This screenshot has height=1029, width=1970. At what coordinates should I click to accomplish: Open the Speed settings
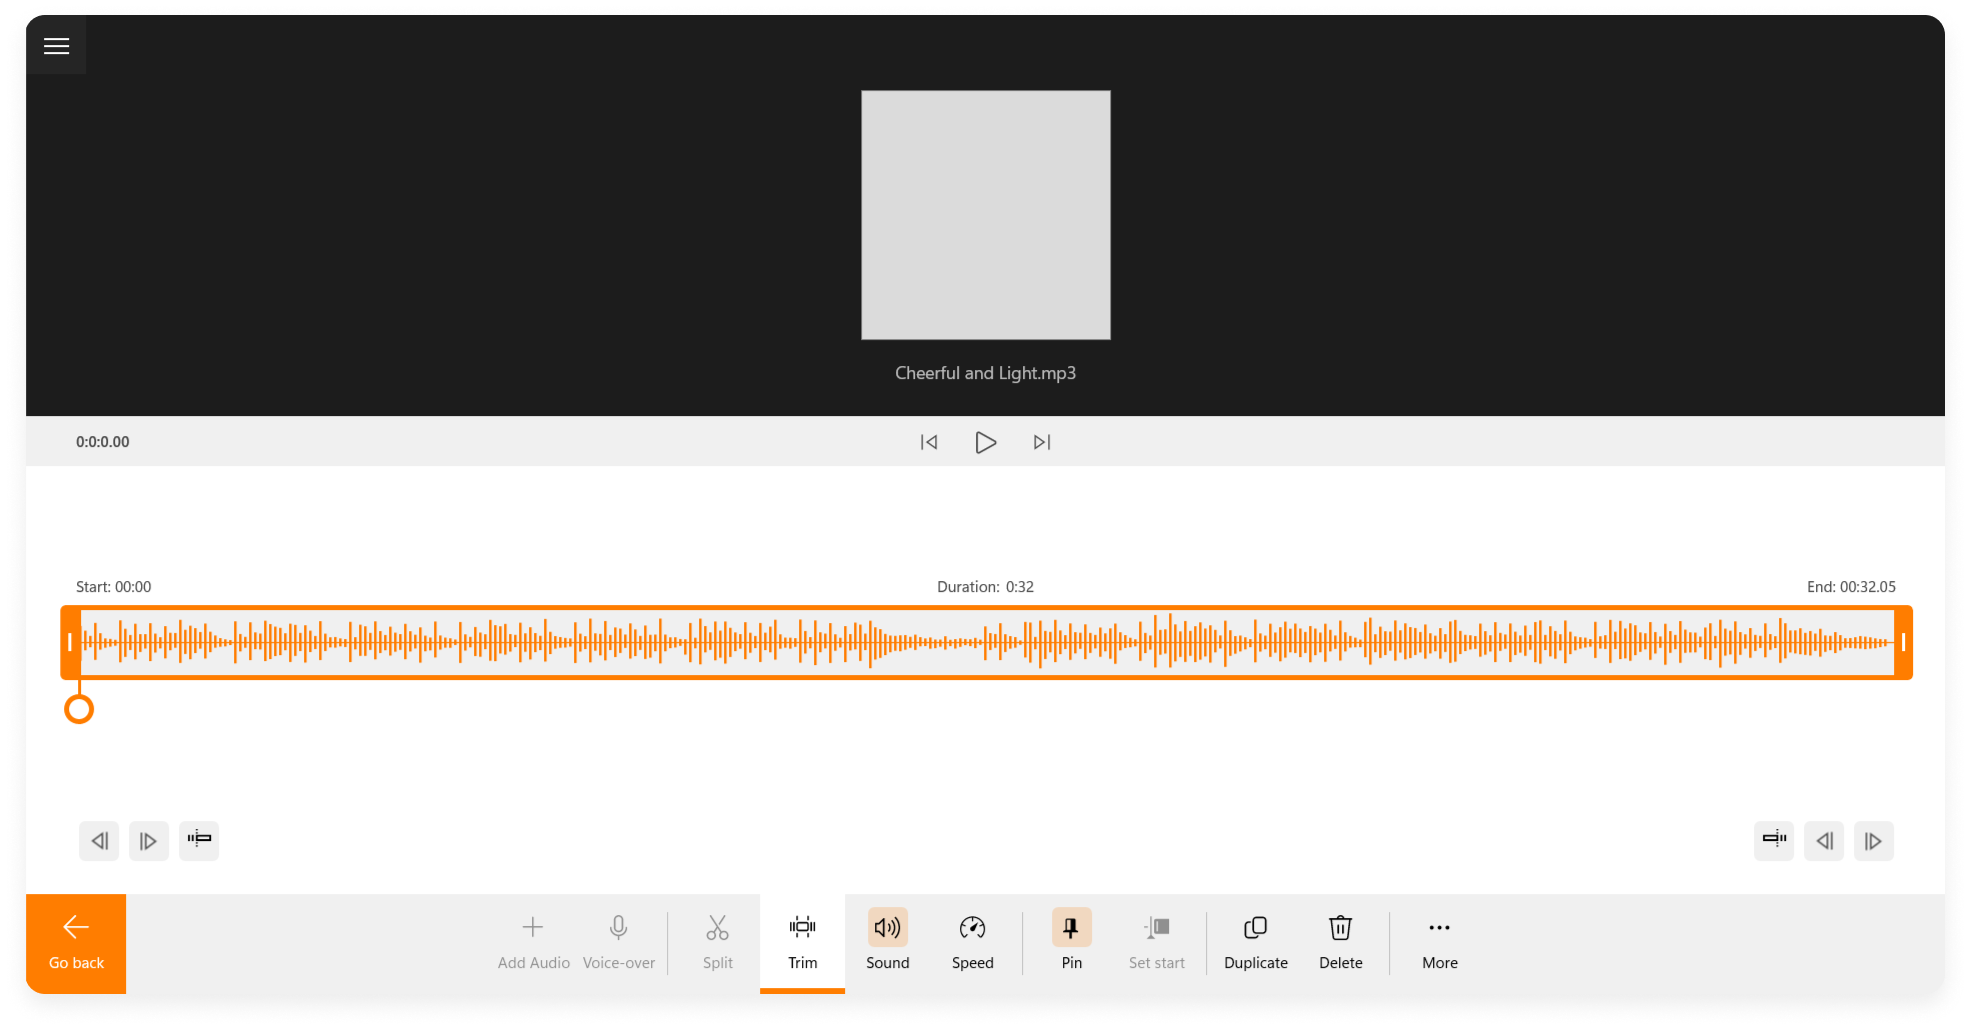pyautogui.click(x=972, y=943)
